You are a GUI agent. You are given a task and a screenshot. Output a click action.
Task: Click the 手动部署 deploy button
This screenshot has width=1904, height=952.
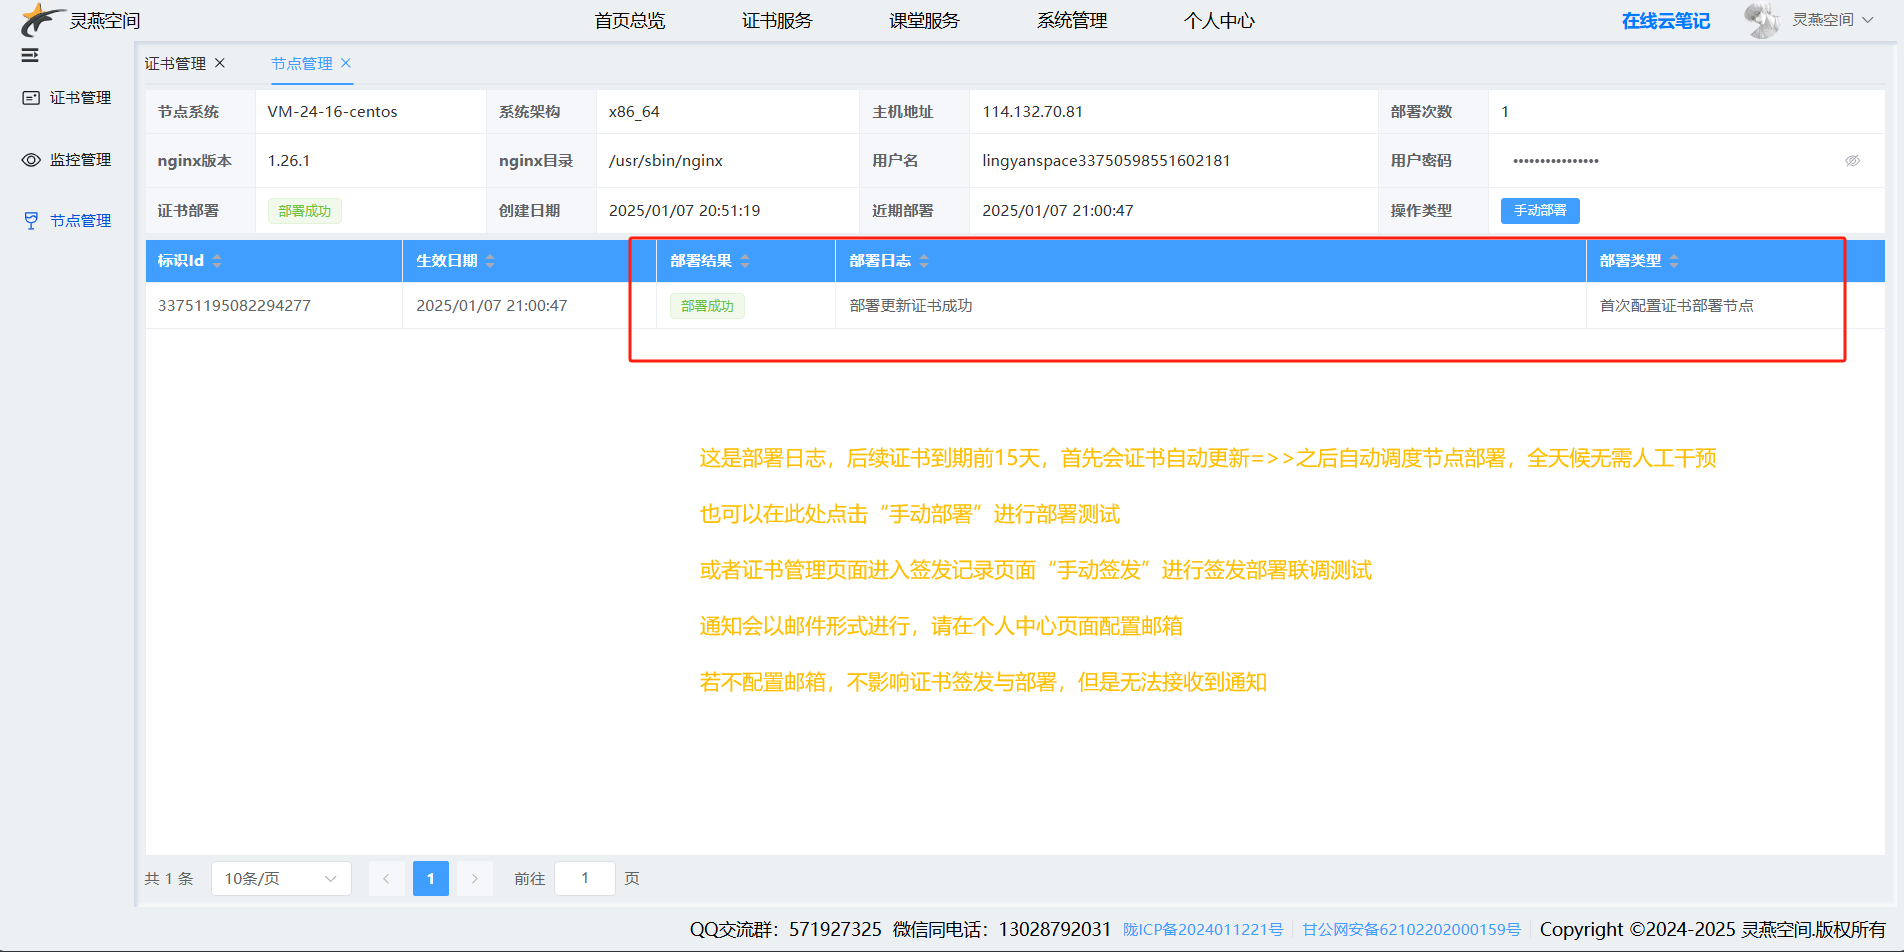(1539, 210)
